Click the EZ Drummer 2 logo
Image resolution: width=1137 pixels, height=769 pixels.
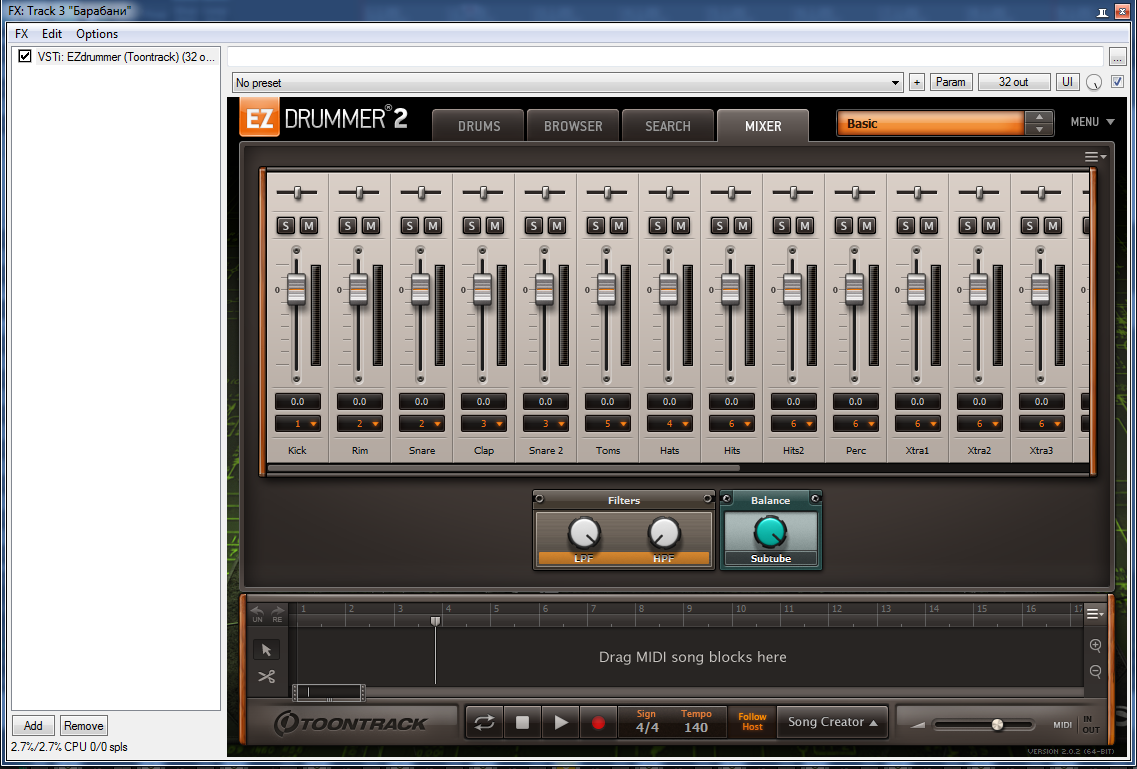pyautogui.click(x=324, y=119)
